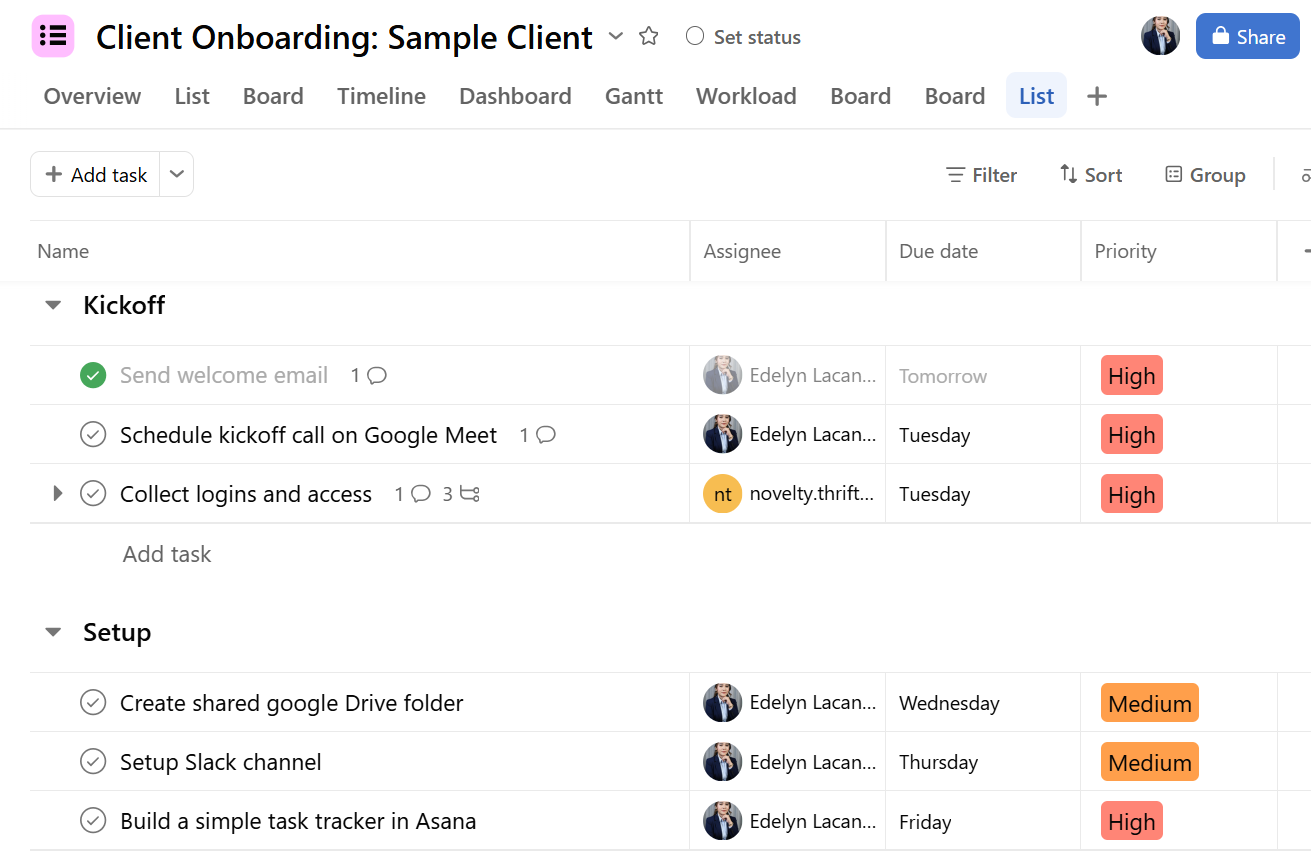1311x855 pixels.
Task: Switch to the Gantt tab
Action: point(634,96)
